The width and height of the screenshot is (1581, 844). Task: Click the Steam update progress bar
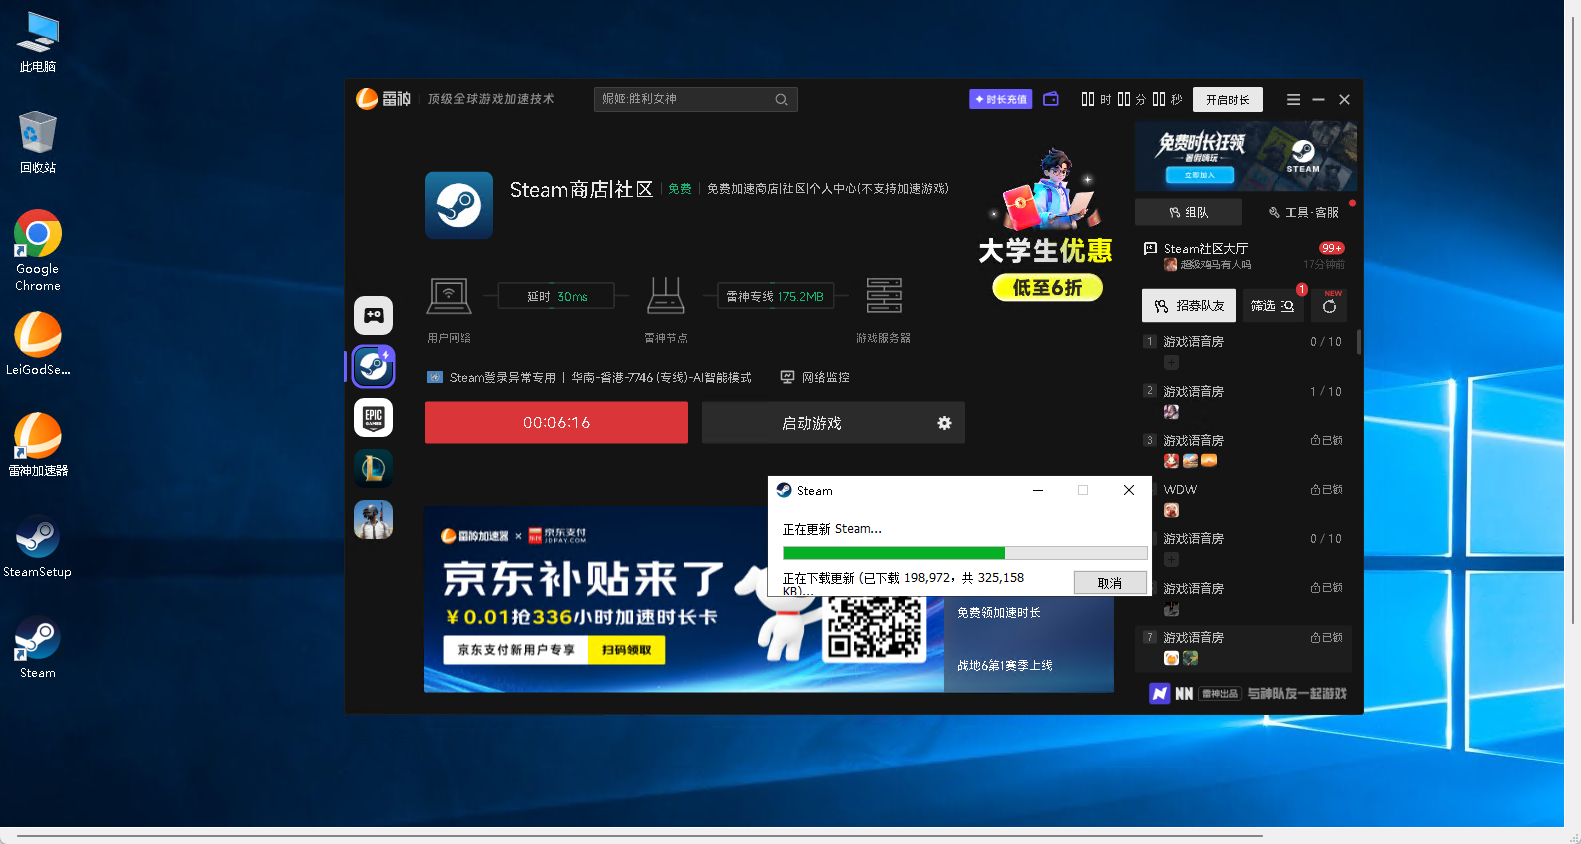click(964, 553)
